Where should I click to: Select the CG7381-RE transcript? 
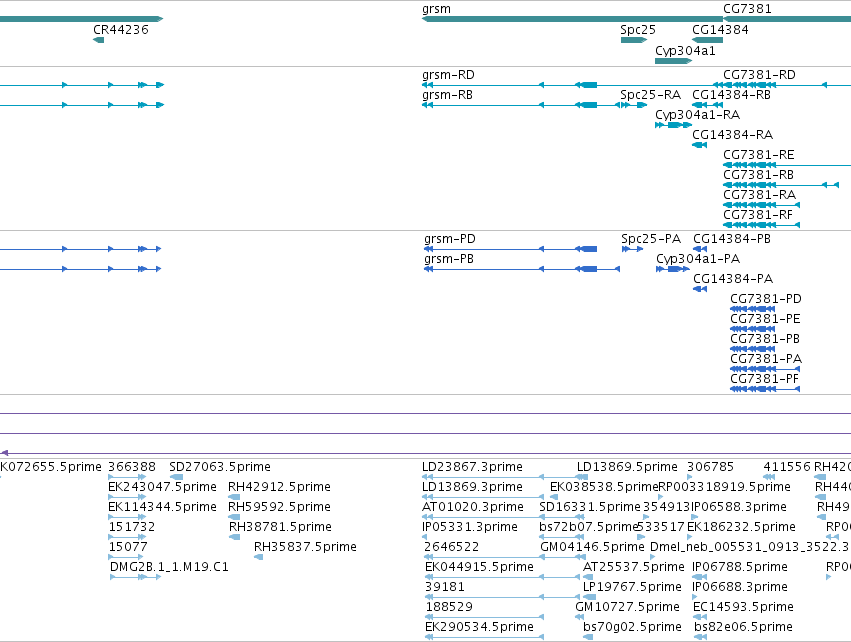click(758, 155)
